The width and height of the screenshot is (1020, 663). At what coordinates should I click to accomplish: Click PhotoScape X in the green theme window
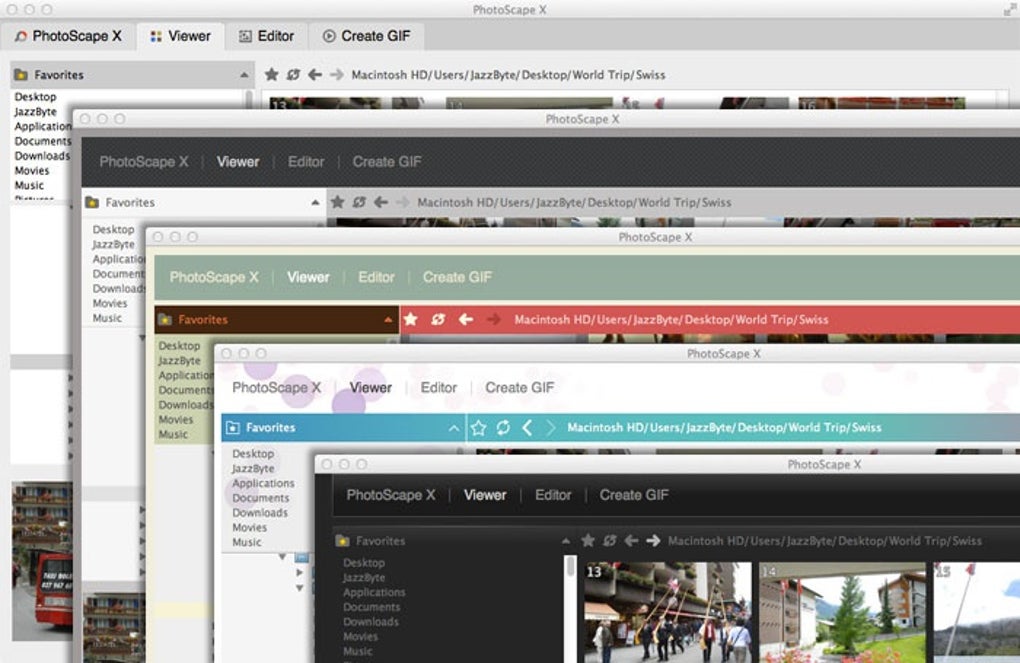coord(214,277)
